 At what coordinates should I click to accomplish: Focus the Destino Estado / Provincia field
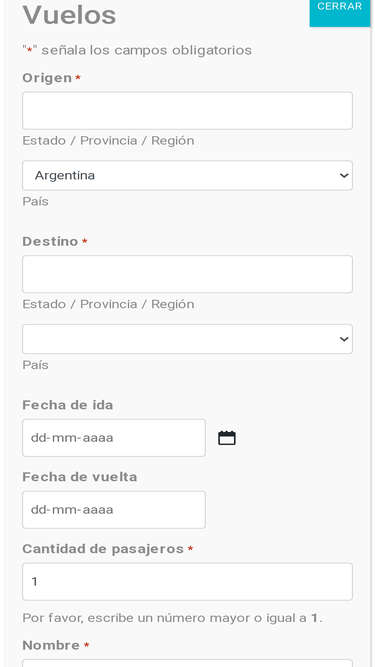click(187, 274)
